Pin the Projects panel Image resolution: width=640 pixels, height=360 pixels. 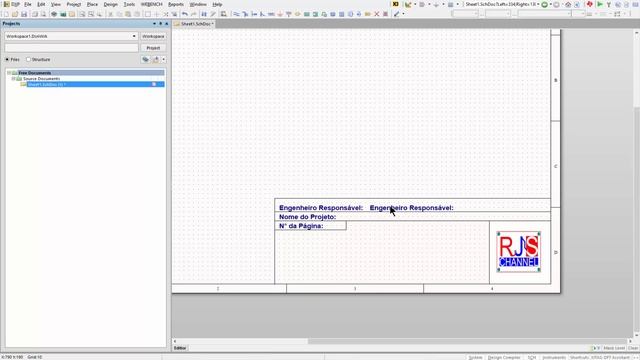160,24
